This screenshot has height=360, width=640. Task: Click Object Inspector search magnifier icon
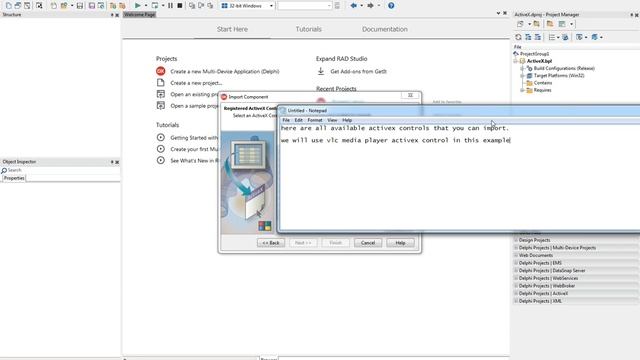[4, 170]
